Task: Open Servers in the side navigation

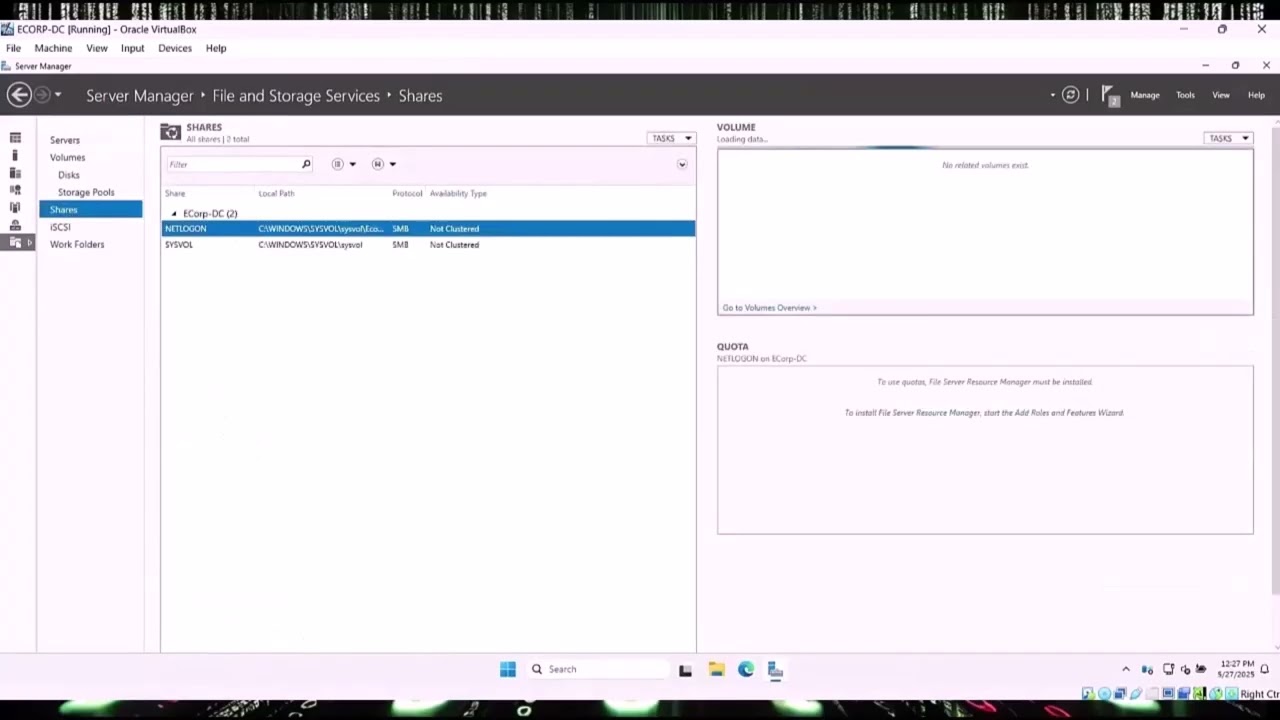Action: pos(65,140)
